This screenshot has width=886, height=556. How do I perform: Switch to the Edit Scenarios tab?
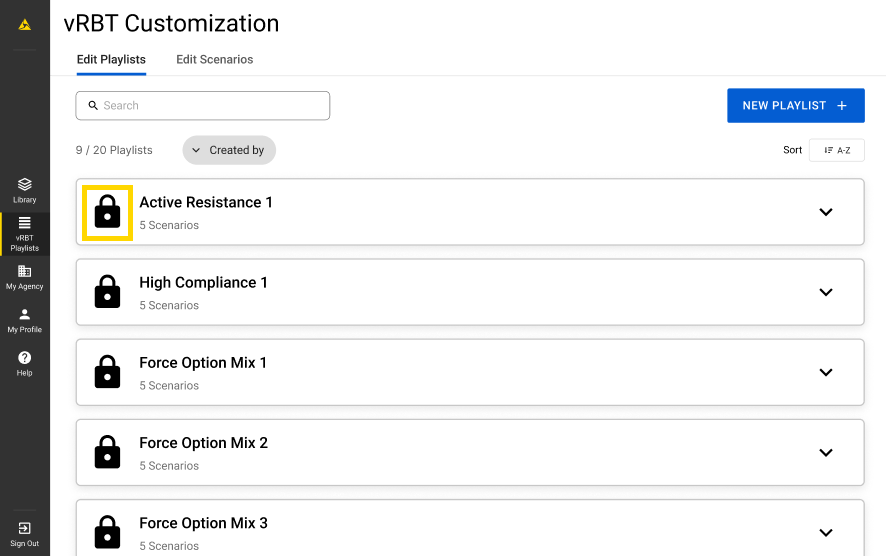click(215, 60)
